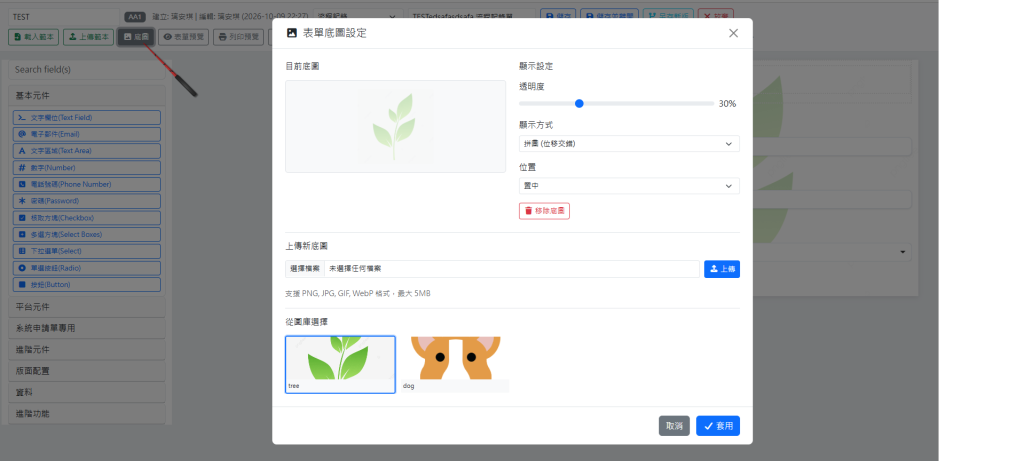
Task: Apply settings with the 套用 button
Action: [718, 426]
